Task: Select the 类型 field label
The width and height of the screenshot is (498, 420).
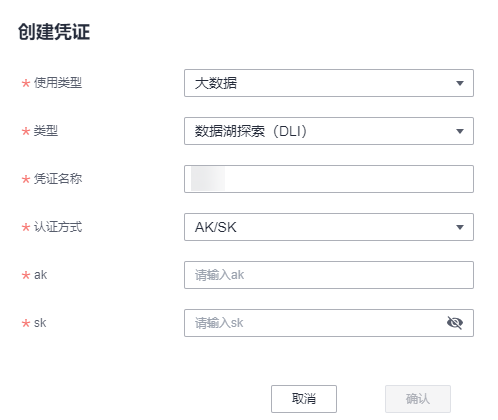Action: pos(46,131)
